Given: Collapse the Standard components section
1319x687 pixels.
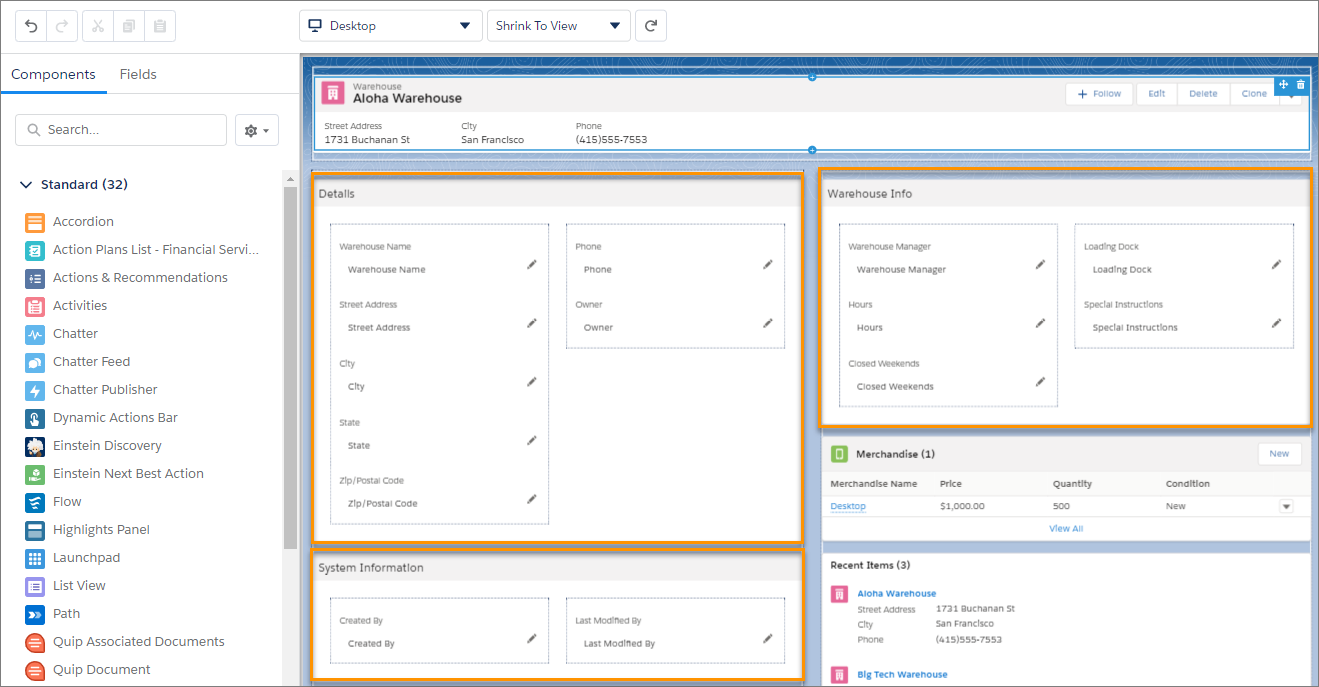Looking at the screenshot, I should click(27, 185).
